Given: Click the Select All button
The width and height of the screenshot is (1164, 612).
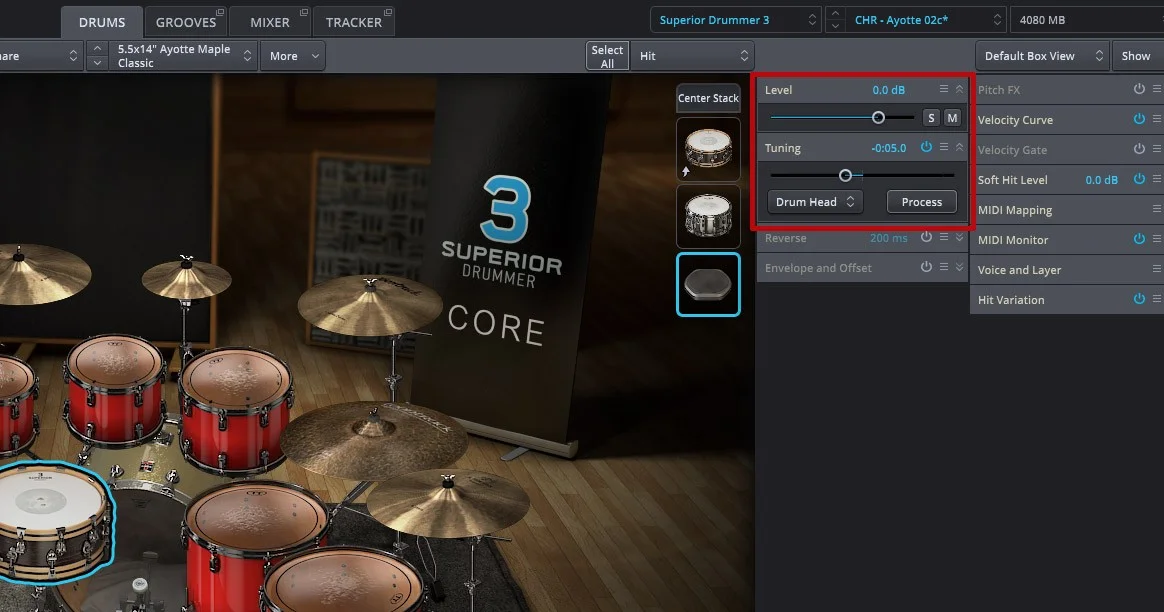Looking at the screenshot, I should coord(606,56).
